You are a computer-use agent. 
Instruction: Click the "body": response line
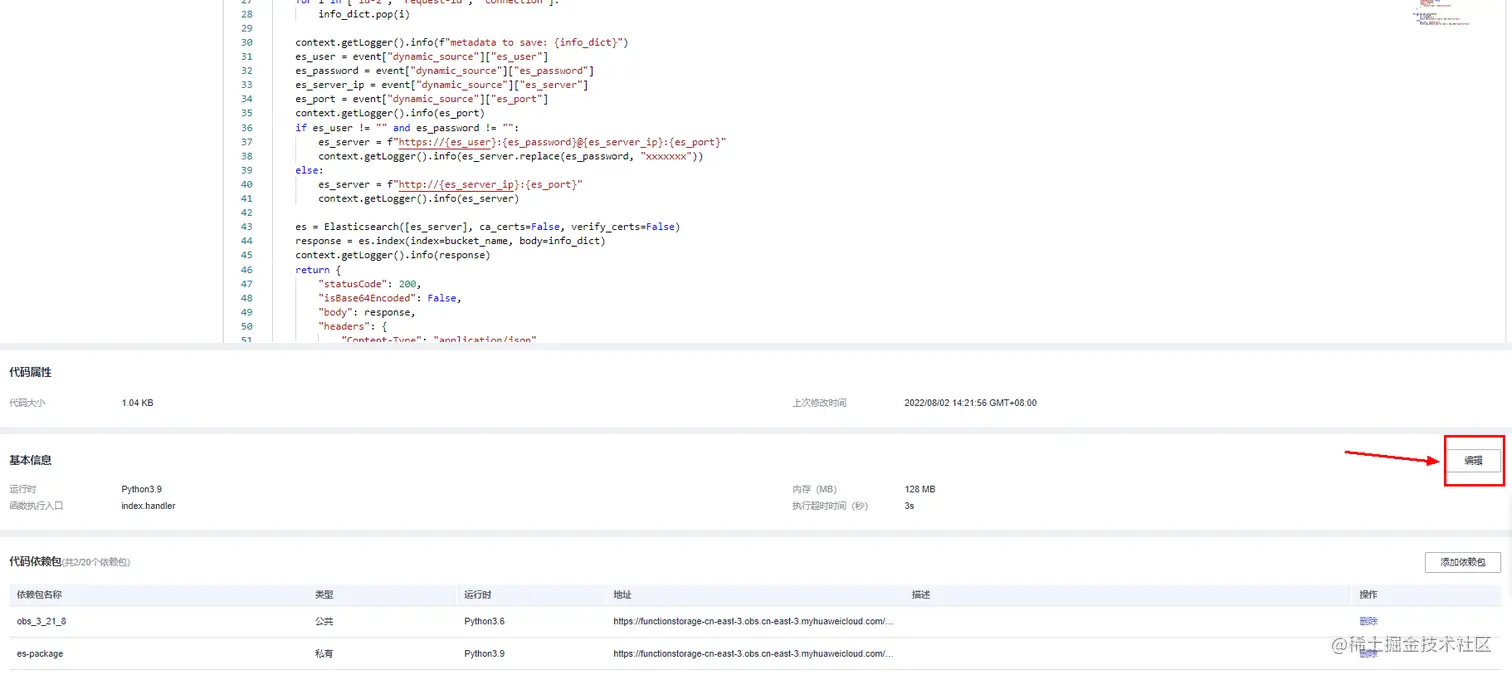pos(367,312)
